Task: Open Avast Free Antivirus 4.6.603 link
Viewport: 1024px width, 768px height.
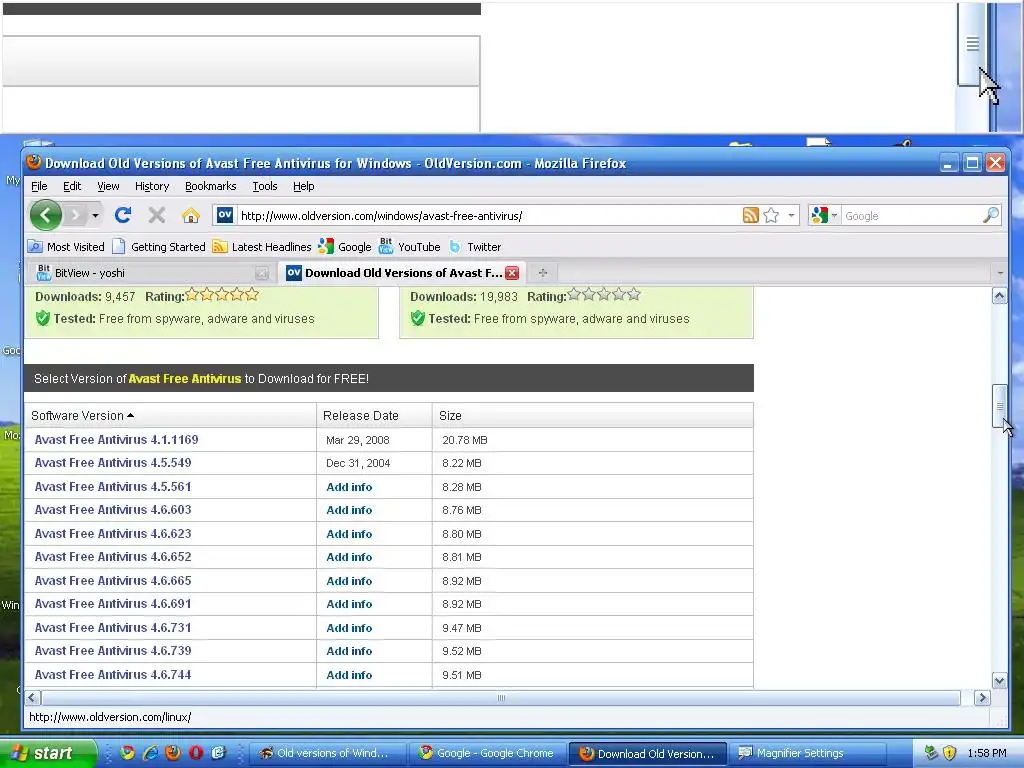Action: 113,510
